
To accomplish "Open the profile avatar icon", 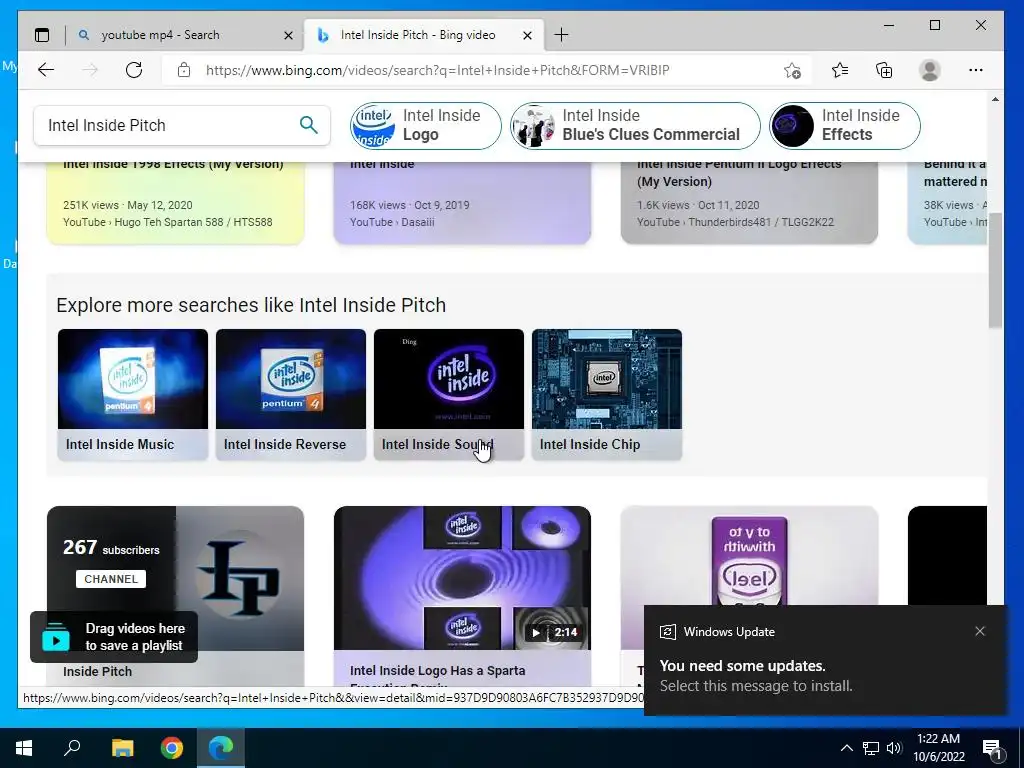I will click(x=929, y=70).
